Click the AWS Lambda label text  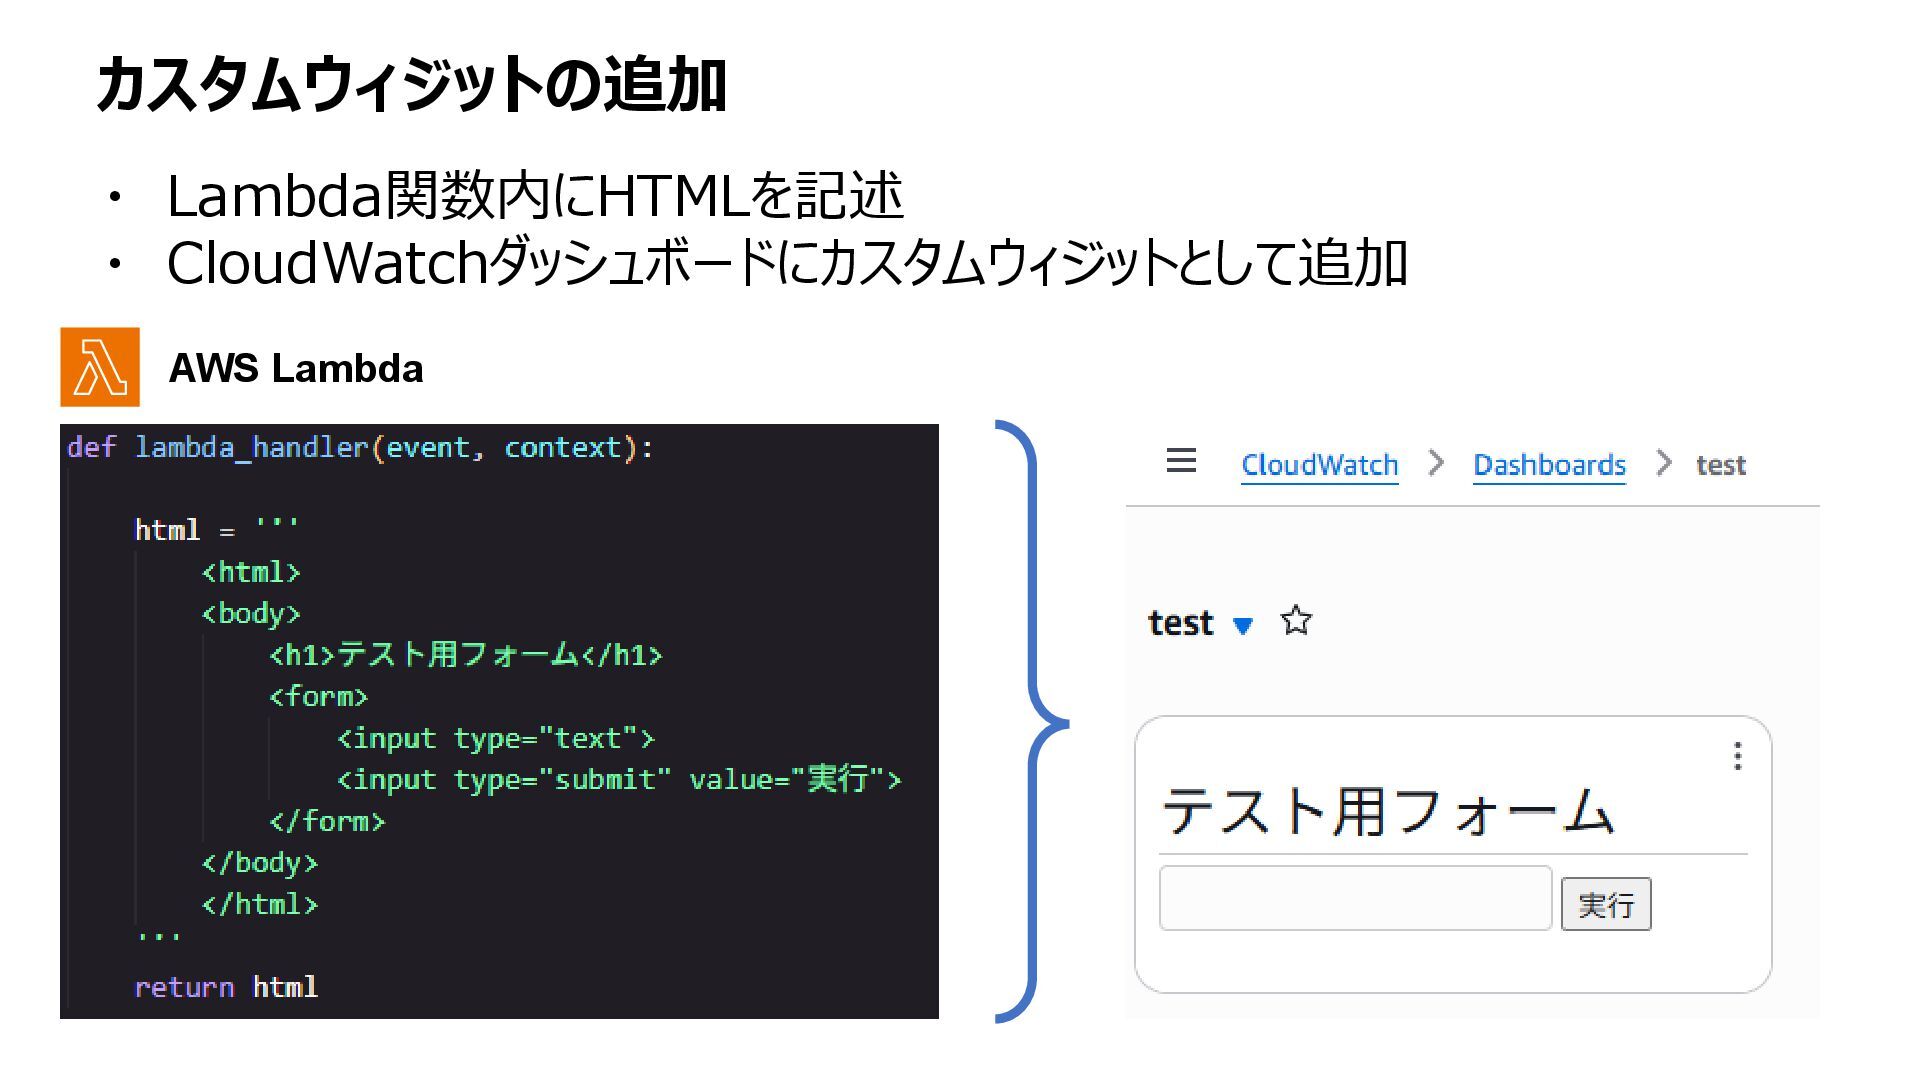[296, 368]
